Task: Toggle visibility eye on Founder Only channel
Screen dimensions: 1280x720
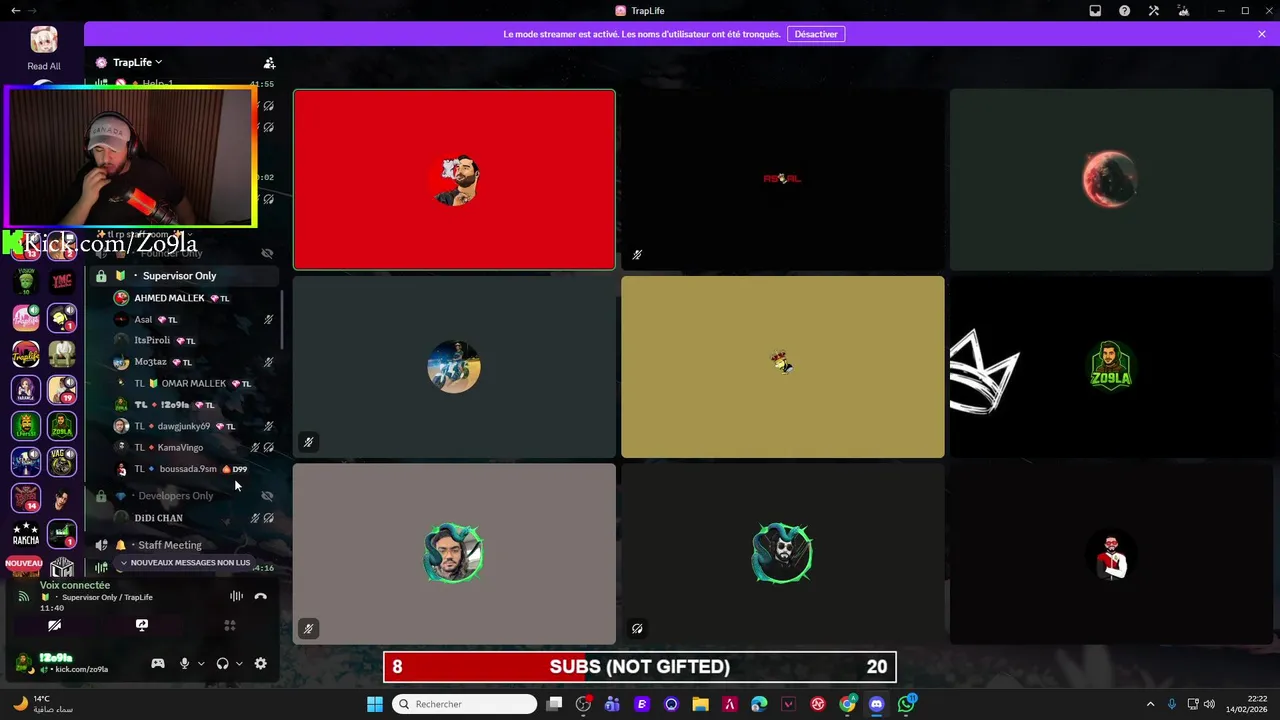Action: (267, 254)
